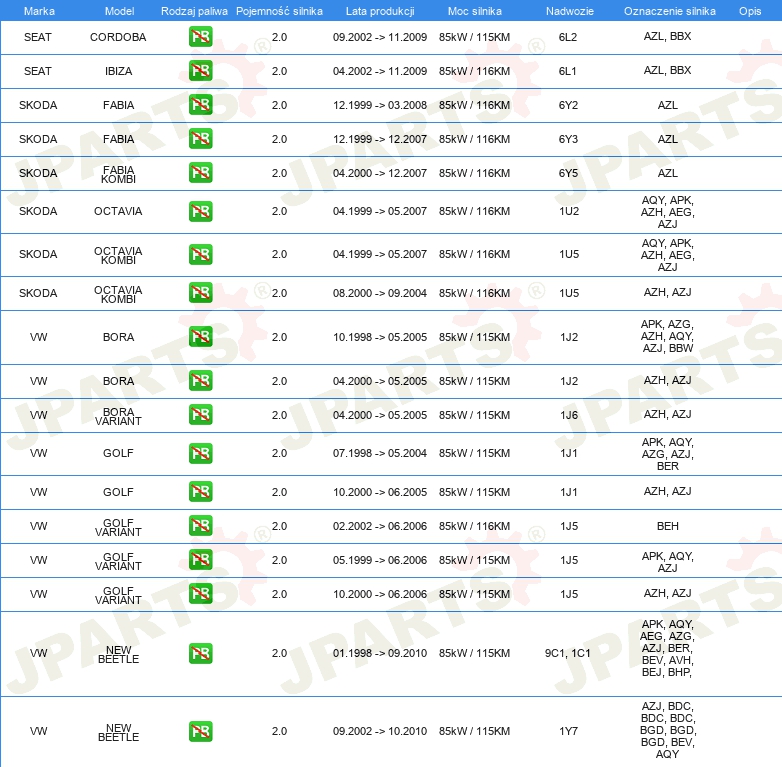Click the Model column header
Screen dimensions: 782x767
coord(119,11)
